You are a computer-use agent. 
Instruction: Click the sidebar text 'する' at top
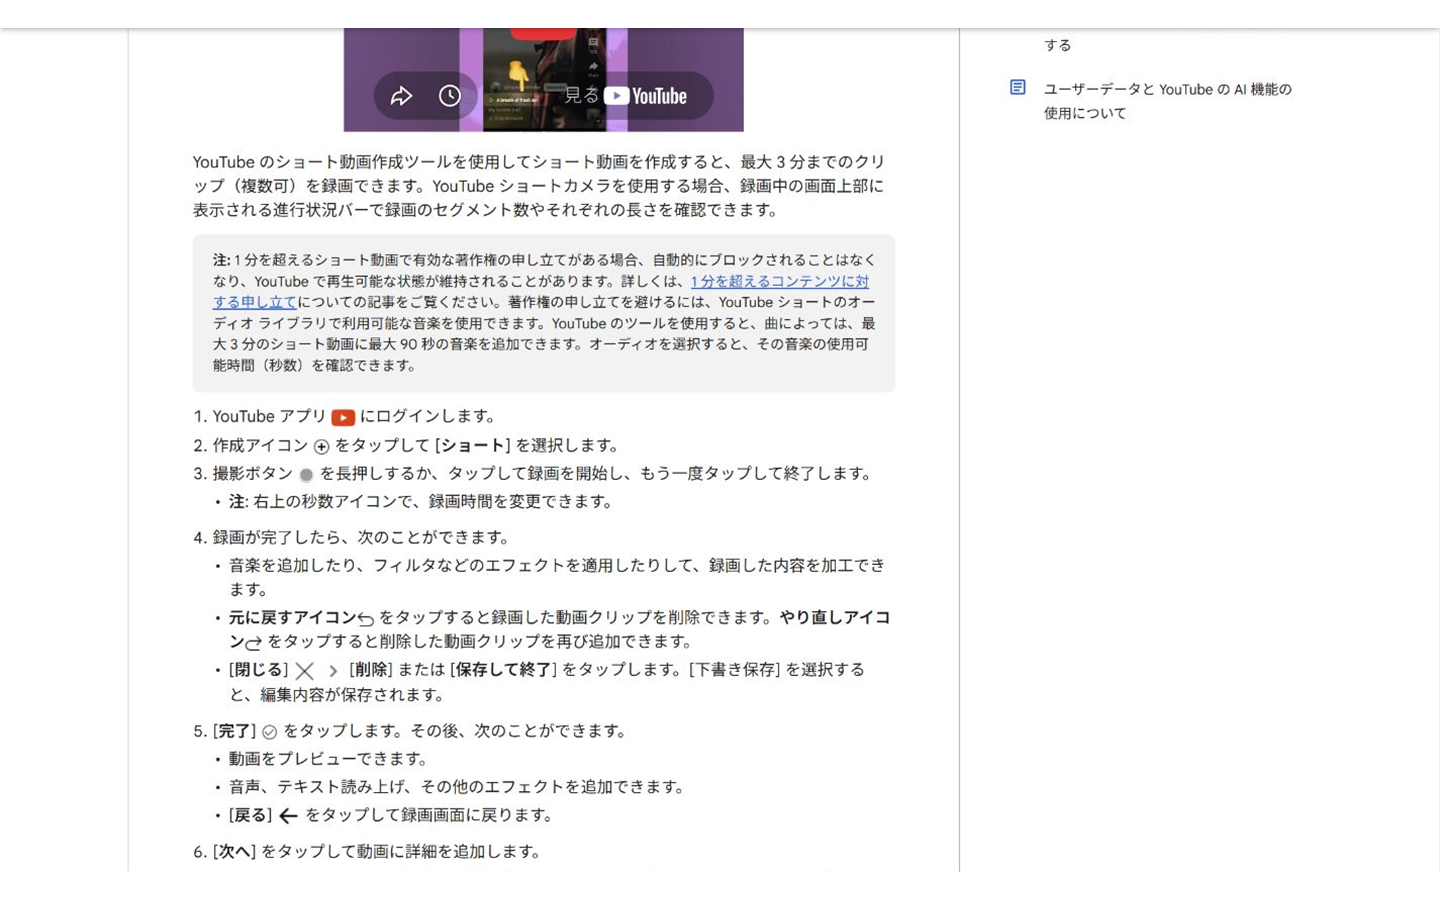[x=1058, y=45]
